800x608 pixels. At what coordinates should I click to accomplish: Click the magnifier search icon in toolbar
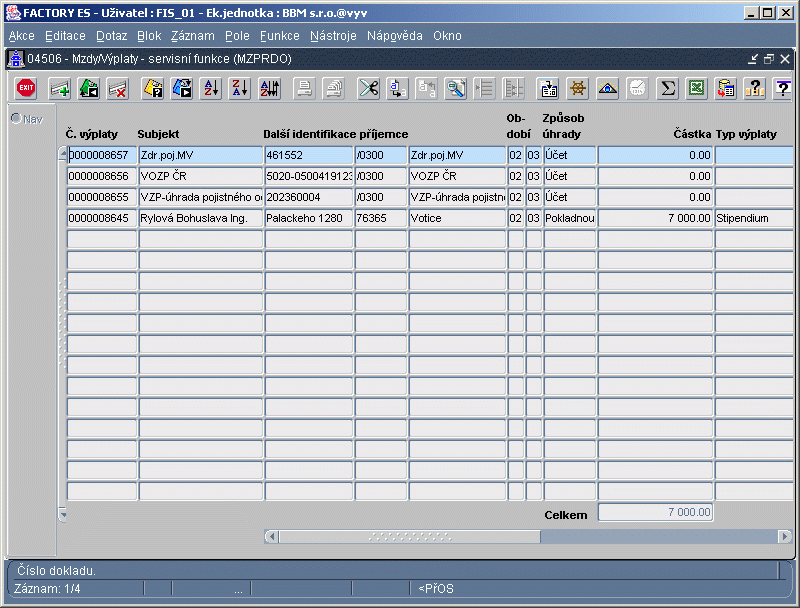point(456,88)
